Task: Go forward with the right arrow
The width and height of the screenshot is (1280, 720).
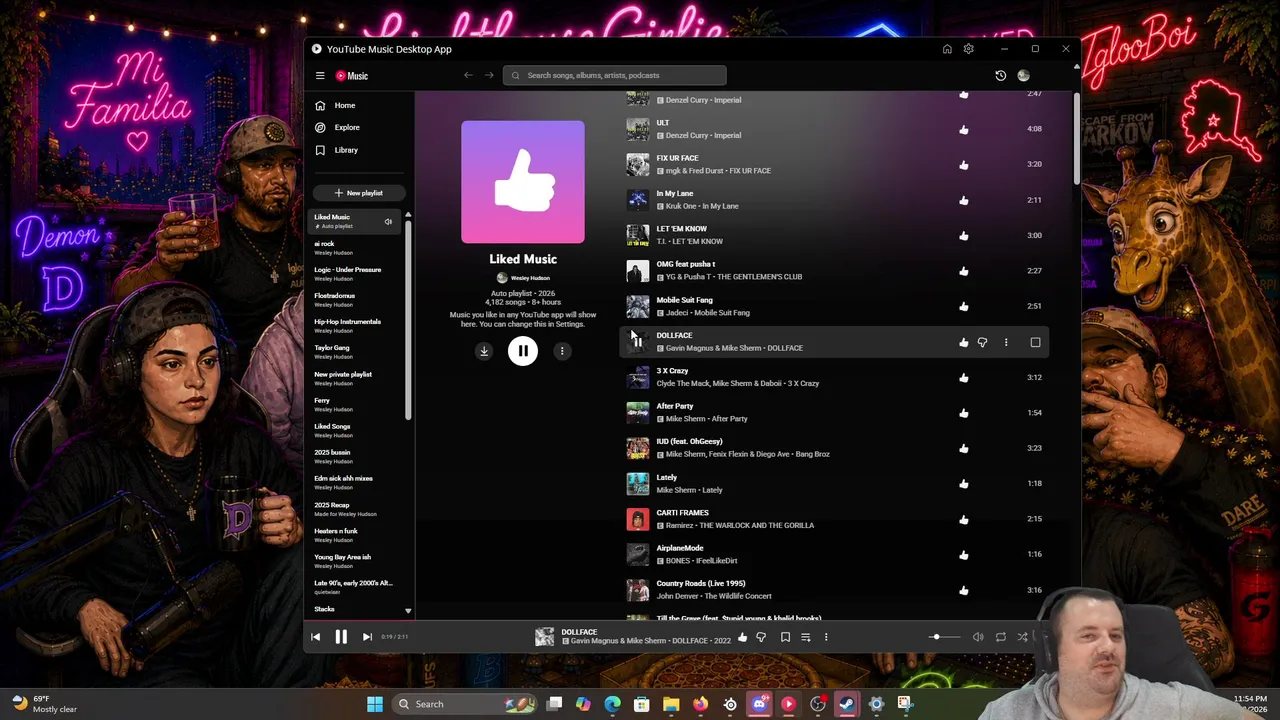Action: (489, 75)
